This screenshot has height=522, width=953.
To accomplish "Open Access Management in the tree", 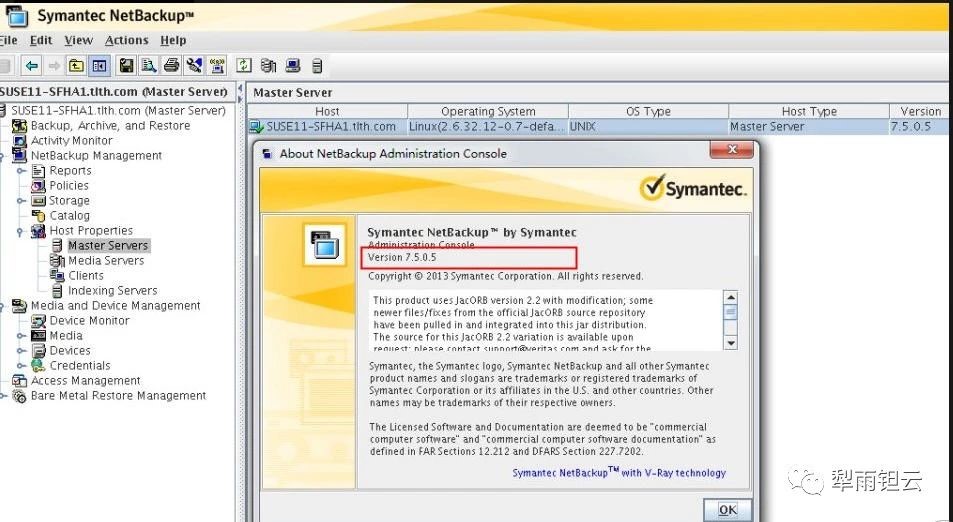I will tap(86, 380).
